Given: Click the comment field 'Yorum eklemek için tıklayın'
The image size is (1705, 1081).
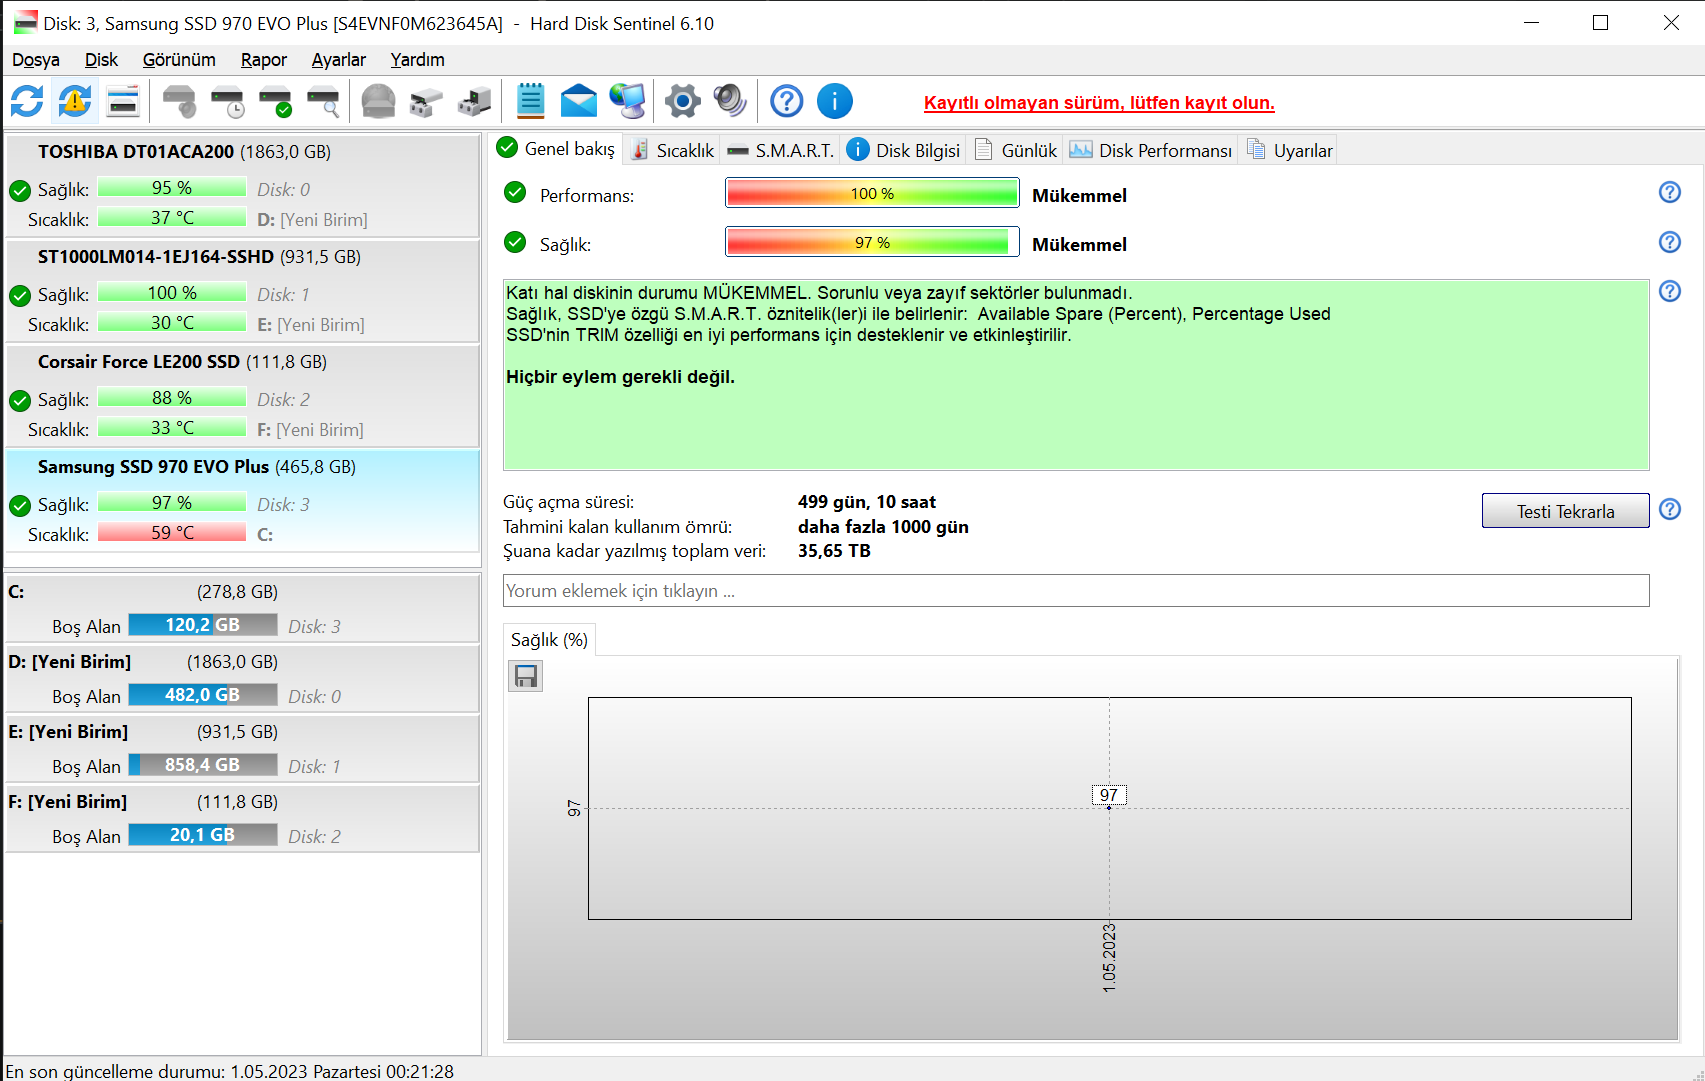Looking at the screenshot, I should click(1076, 591).
